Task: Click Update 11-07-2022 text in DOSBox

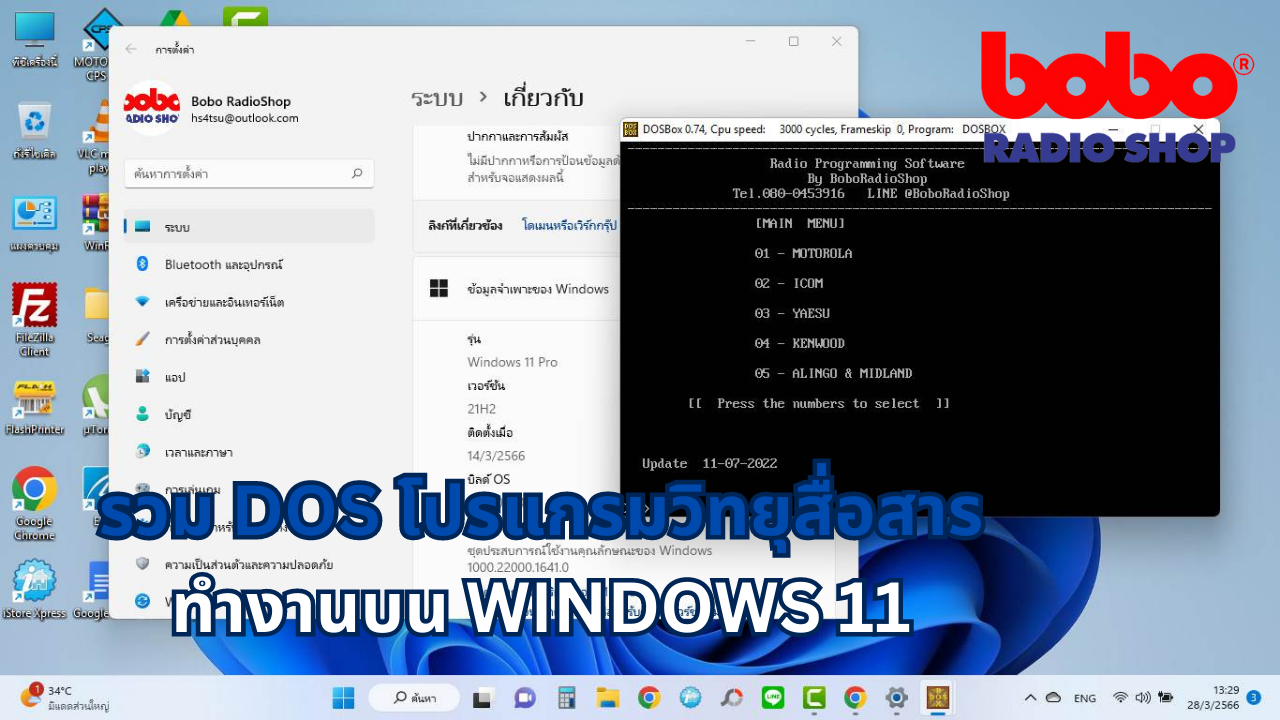Action: [x=709, y=464]
